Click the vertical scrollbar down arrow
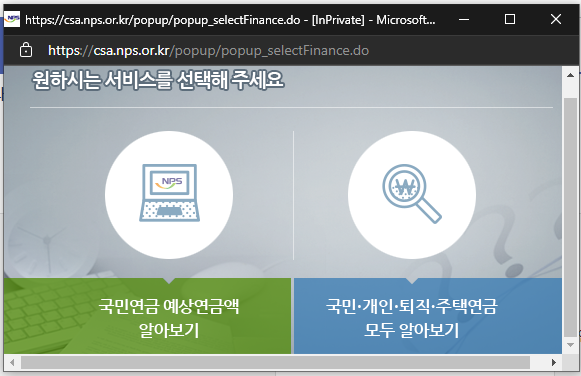 pyautogui.click(x=571, y=345)
